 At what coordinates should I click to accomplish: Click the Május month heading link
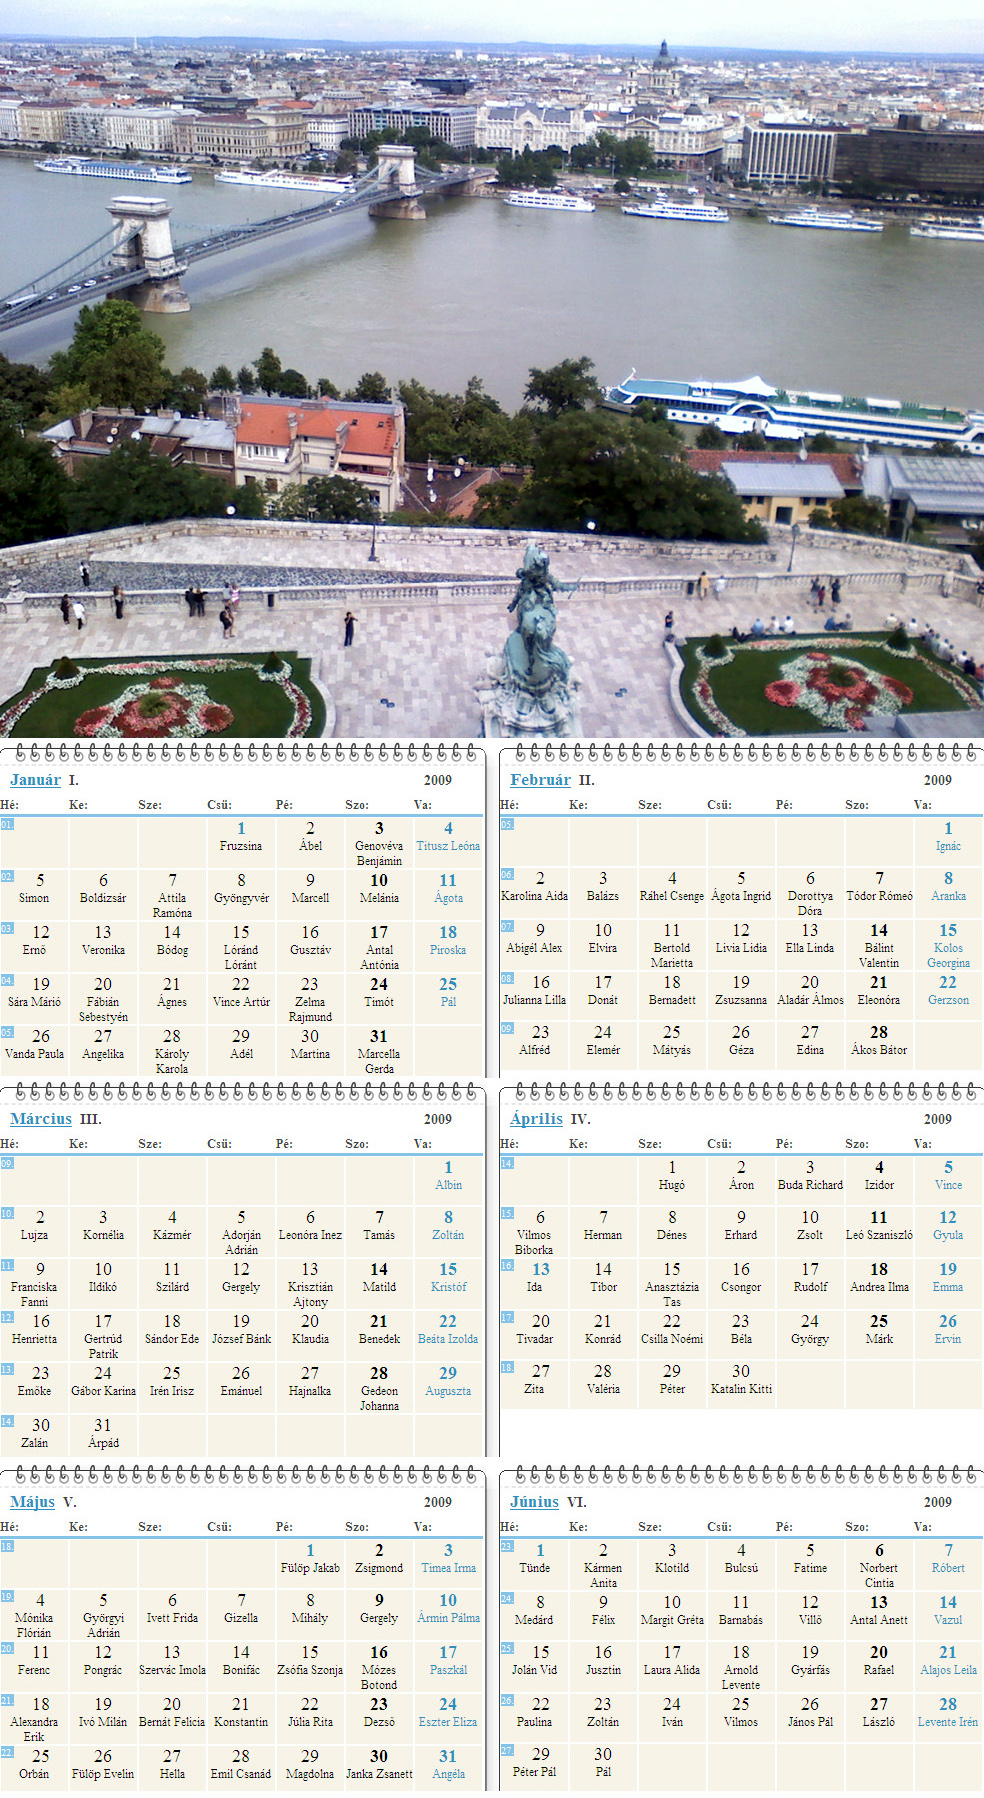pyautogui.click(x=32, y=1502)
